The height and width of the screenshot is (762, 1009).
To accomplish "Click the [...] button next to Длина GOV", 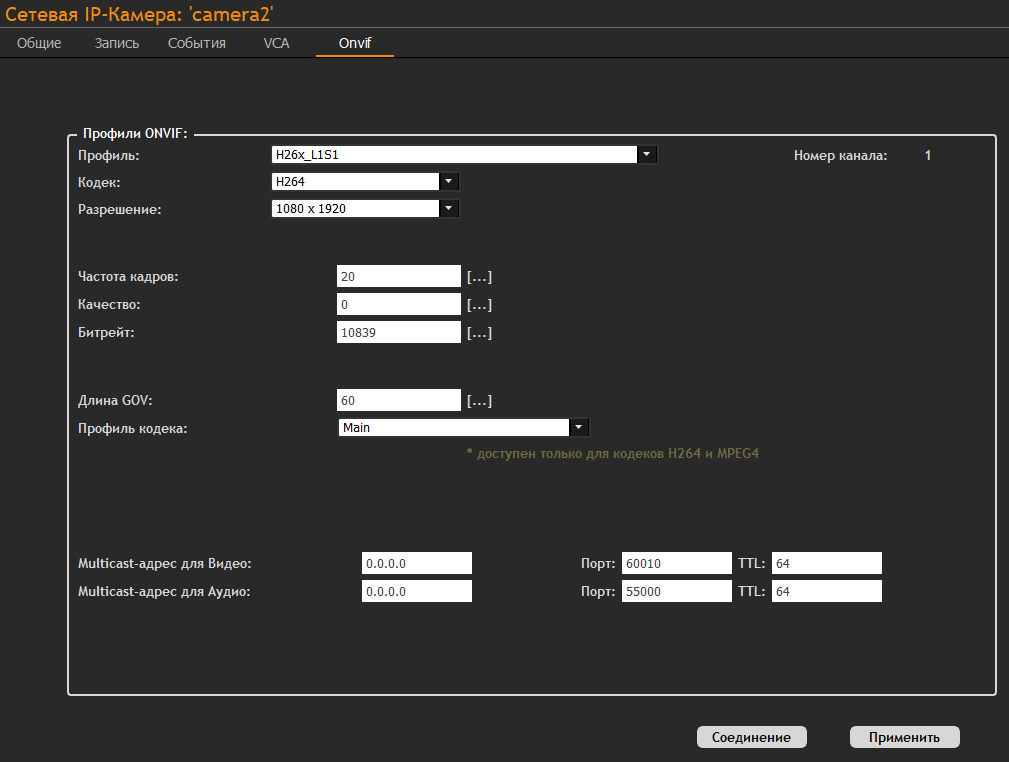I will tap(480, 401).
